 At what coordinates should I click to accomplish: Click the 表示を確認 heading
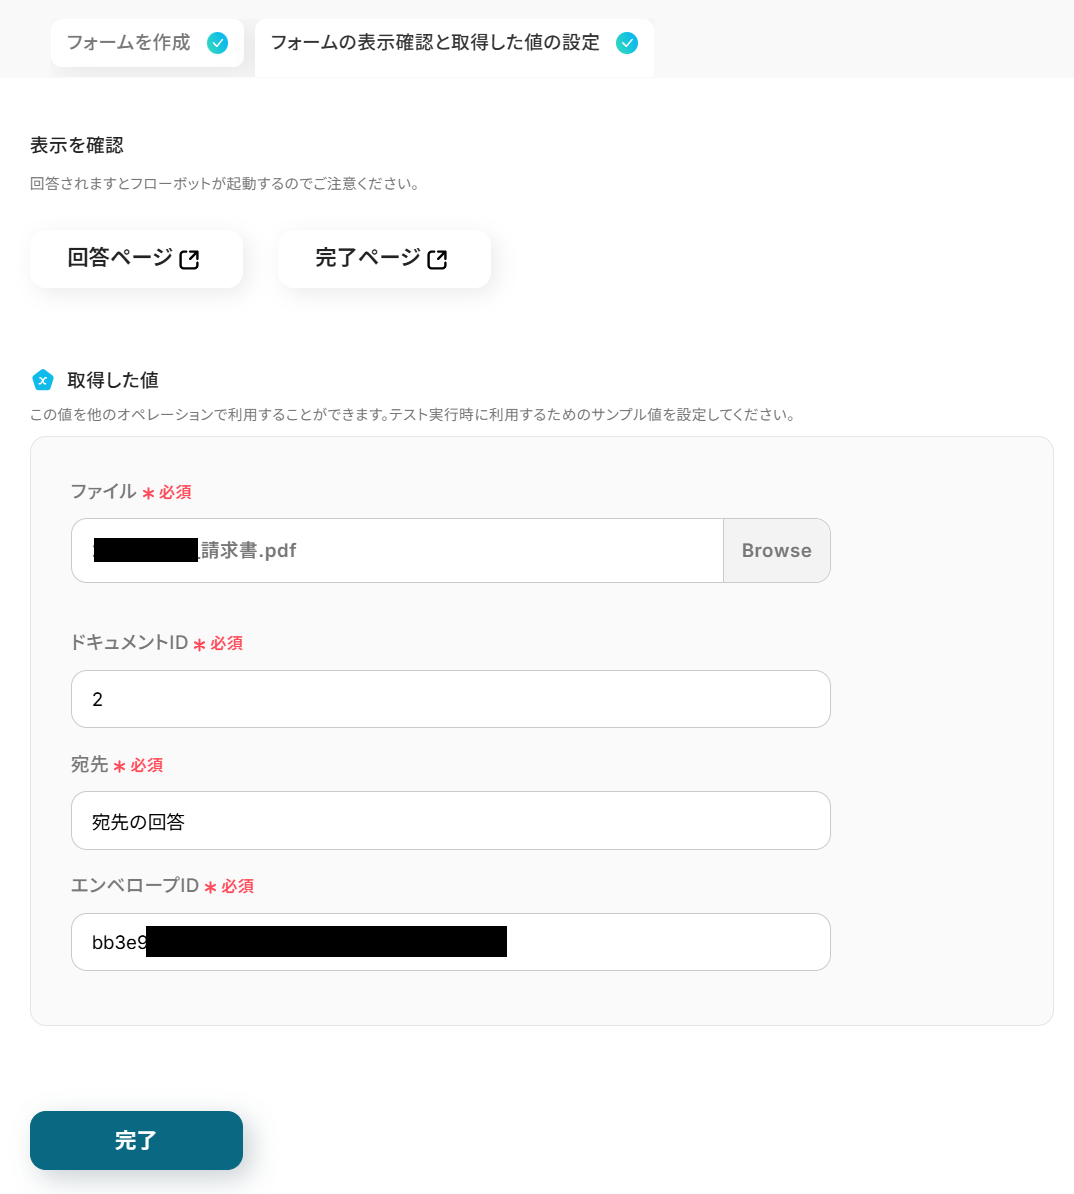77,145
